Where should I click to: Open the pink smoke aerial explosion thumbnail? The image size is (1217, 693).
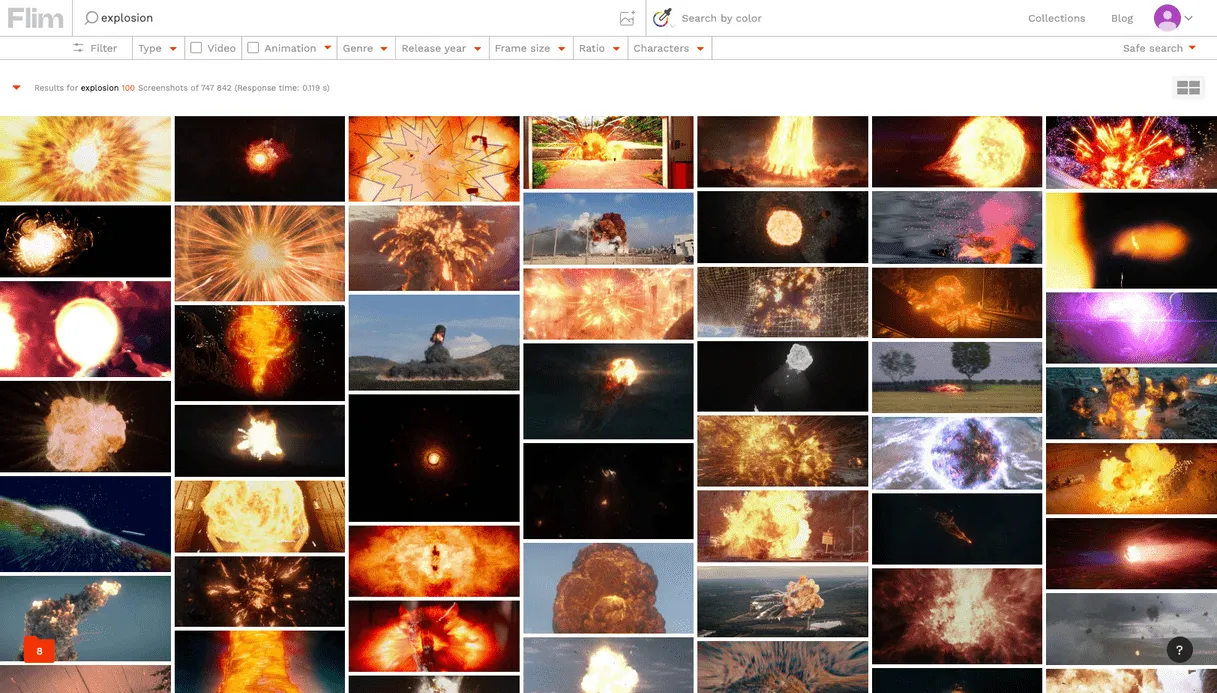click(957, 227)
